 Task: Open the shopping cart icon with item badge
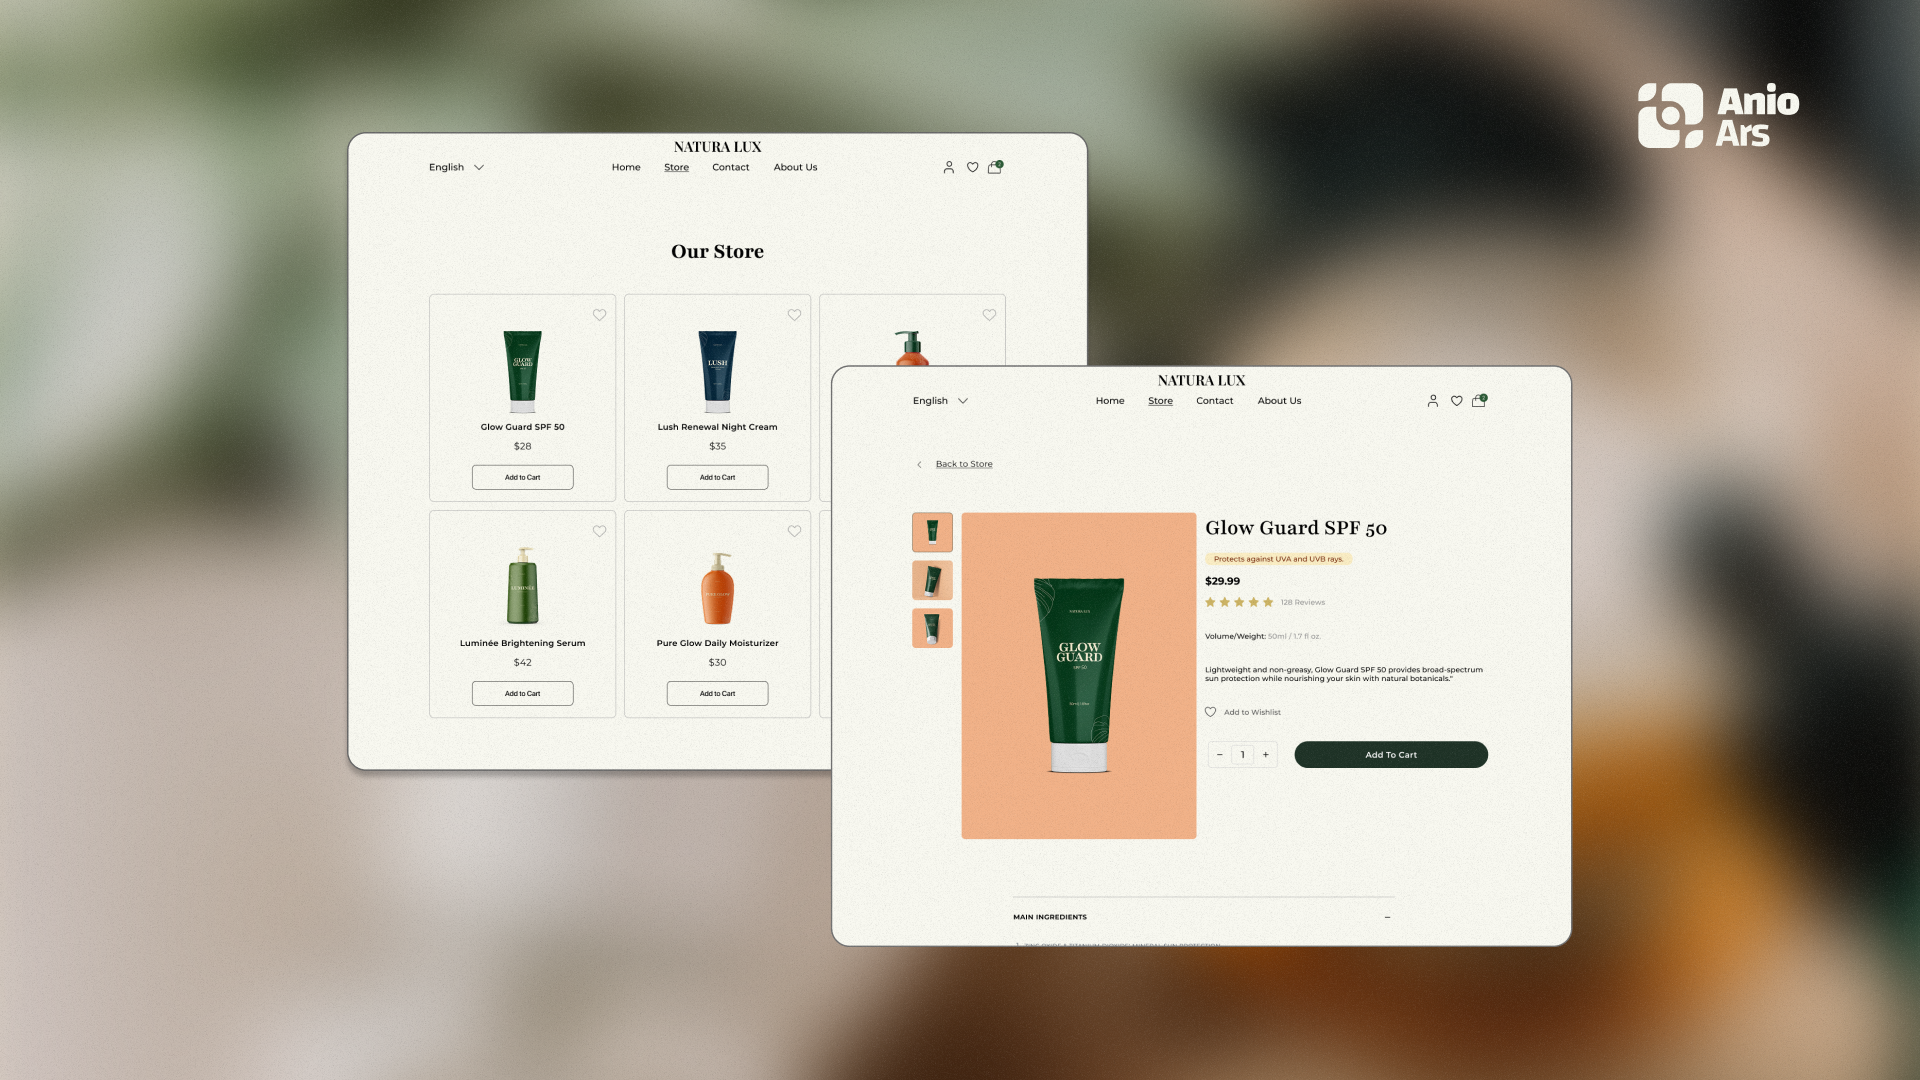[x=1479, y=401]
